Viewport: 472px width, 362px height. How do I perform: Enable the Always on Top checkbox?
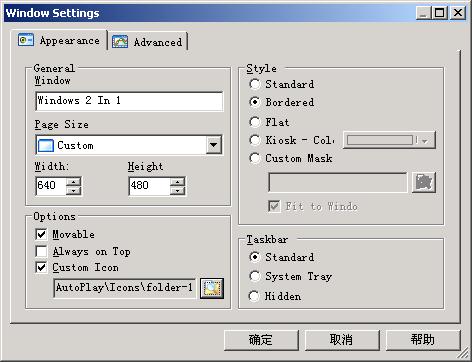coord(41,251)
